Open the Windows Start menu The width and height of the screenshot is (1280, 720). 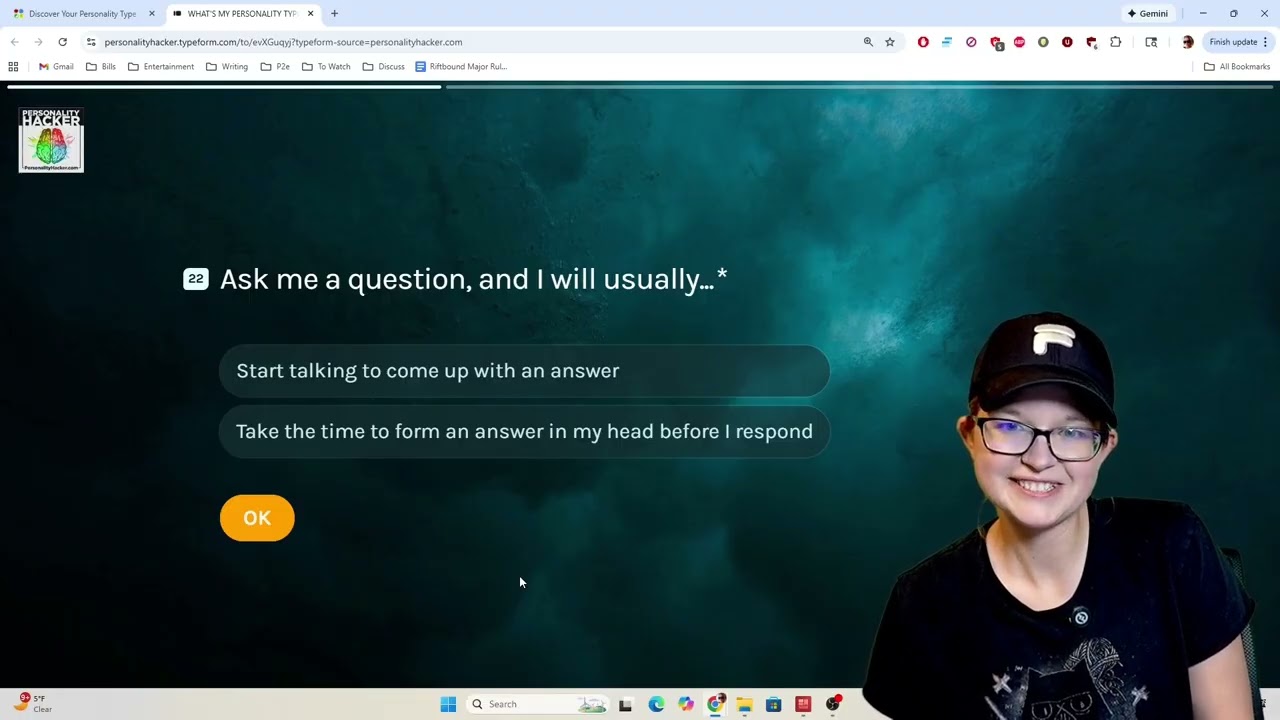448,704
